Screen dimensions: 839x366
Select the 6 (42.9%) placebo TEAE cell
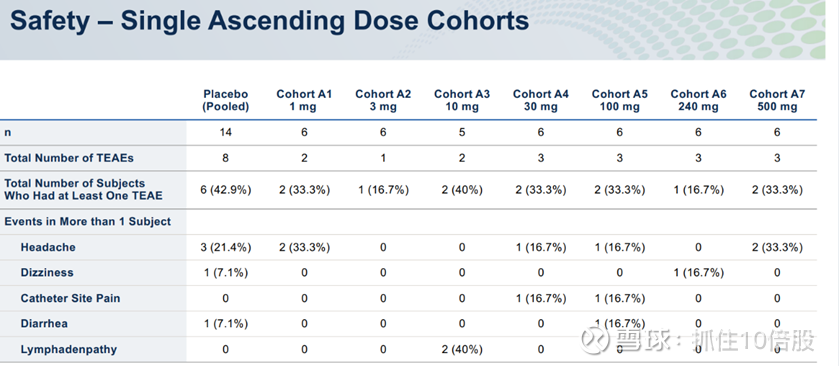click(225, 189)
